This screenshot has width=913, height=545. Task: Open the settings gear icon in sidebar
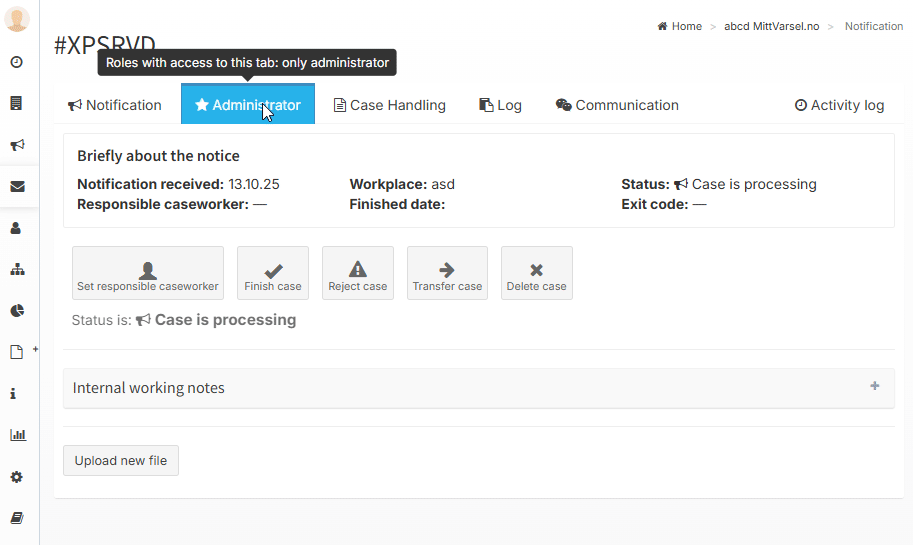pos(17,477)
